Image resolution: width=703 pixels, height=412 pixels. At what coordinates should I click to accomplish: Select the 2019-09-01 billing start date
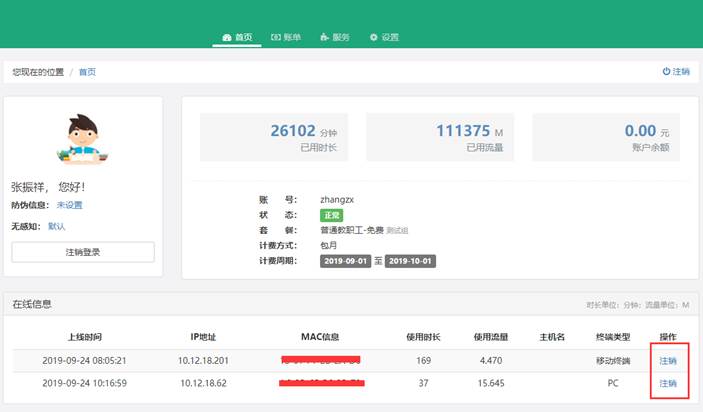tap(346, 261)
